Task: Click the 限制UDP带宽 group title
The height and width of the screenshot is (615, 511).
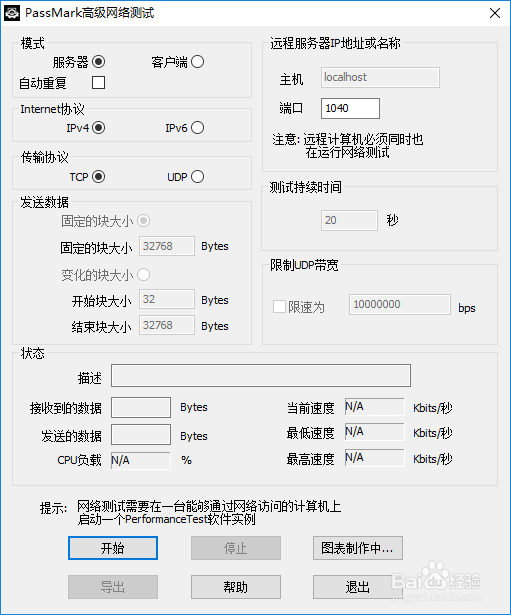Action: pos(304,265)
